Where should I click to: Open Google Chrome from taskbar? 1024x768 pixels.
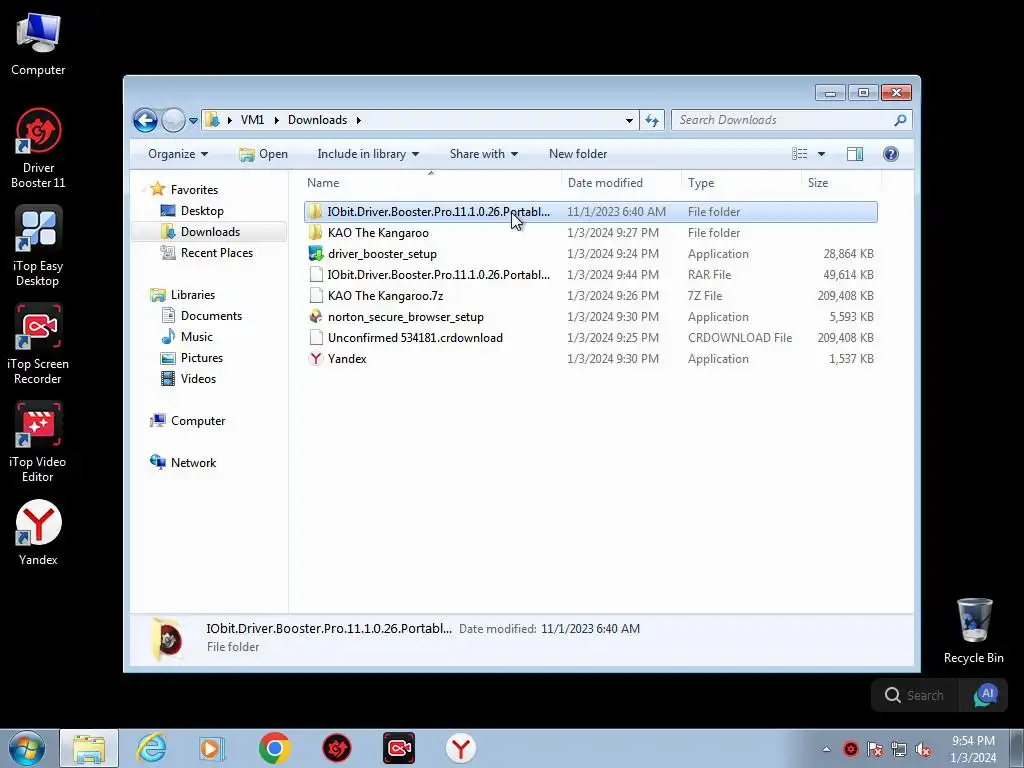(274, 748)
